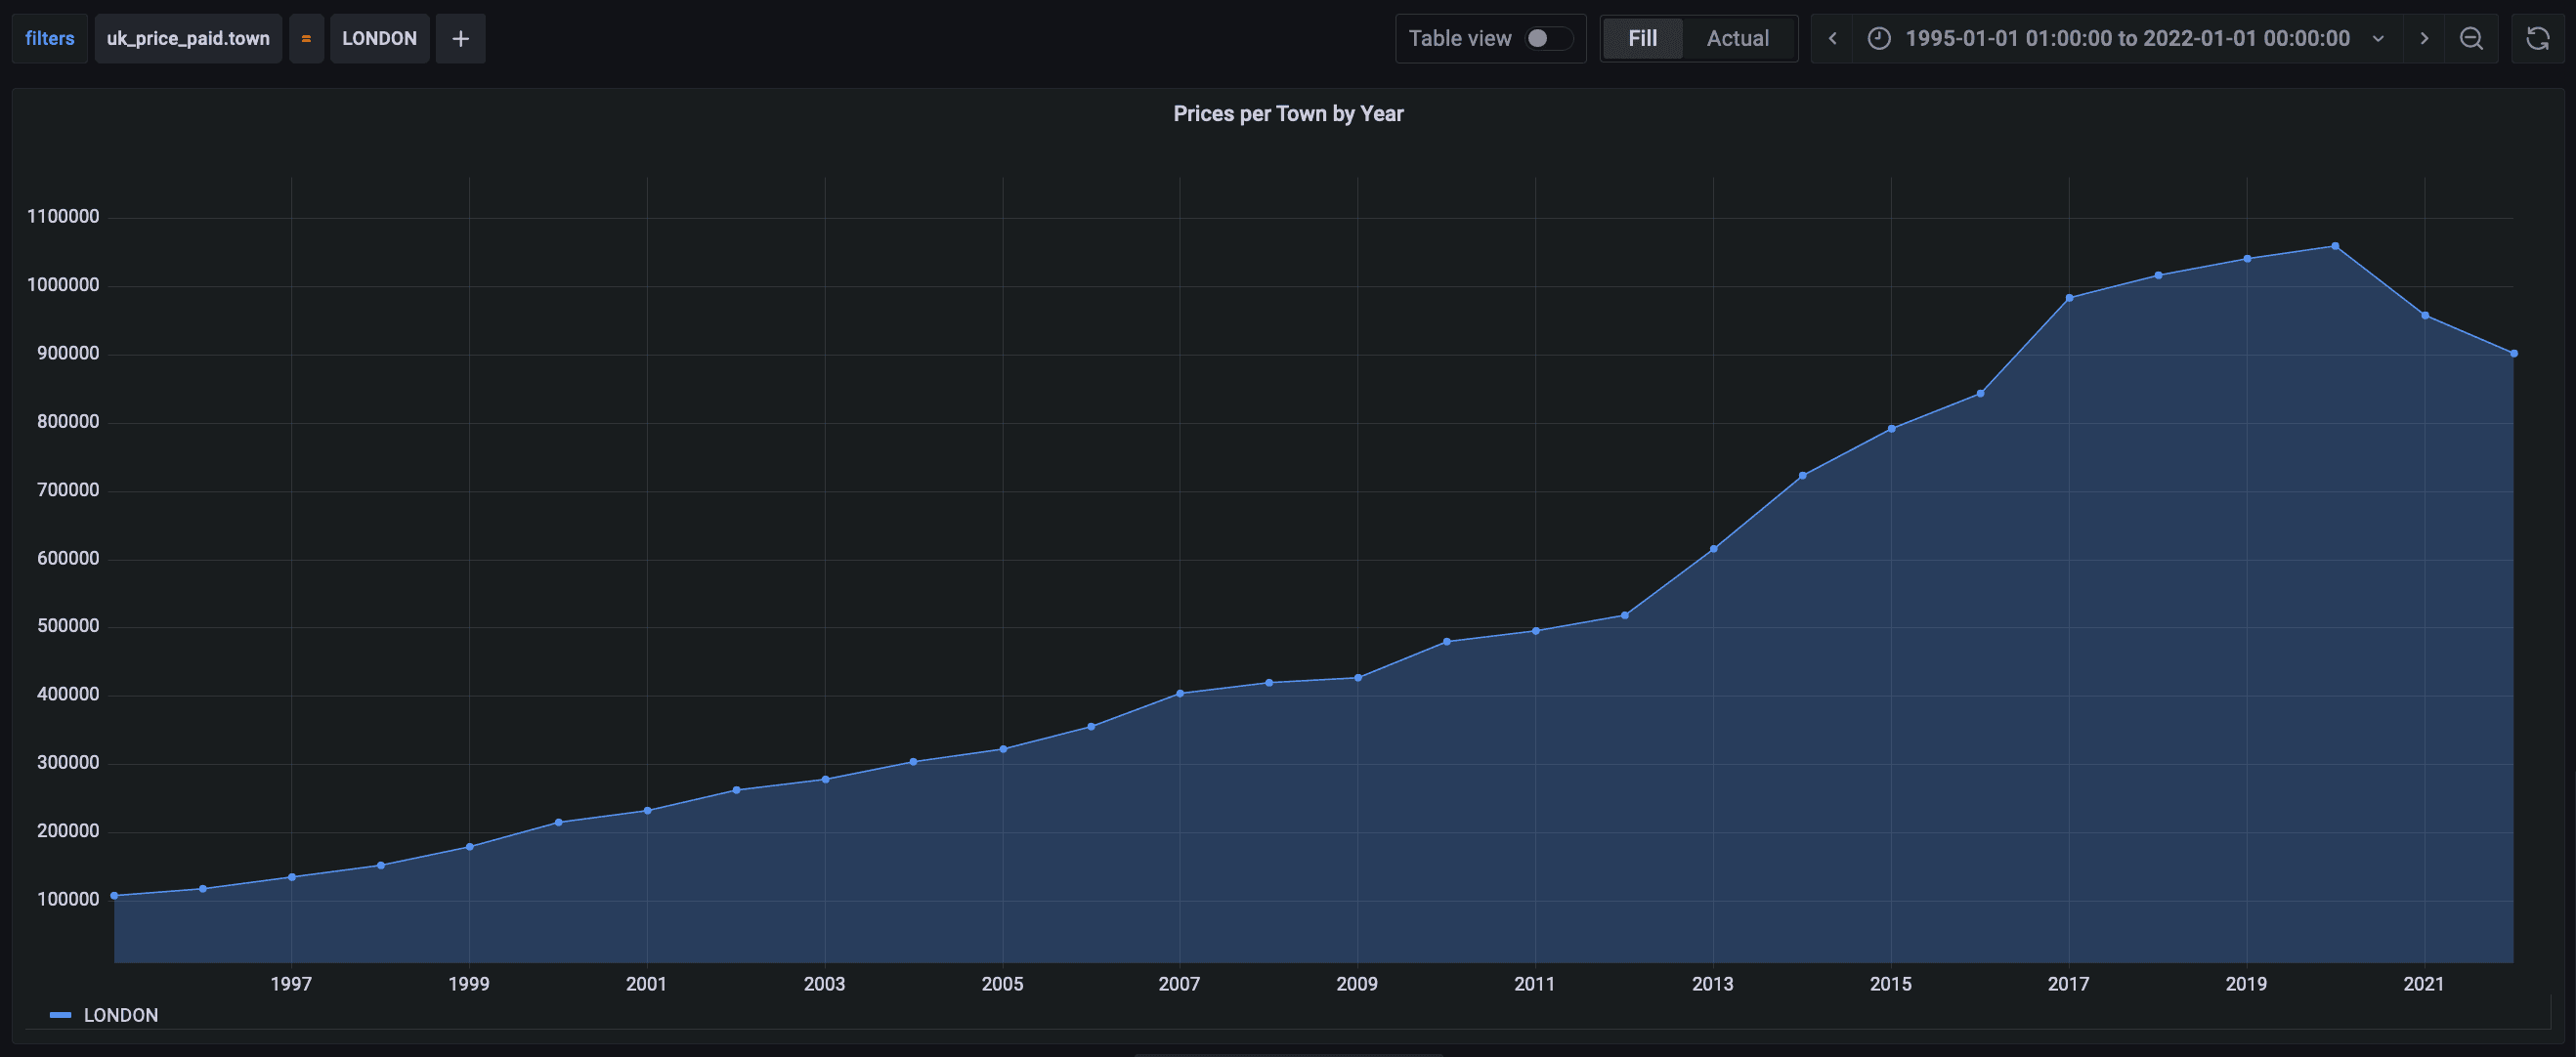2576x1057 pixels.
Task: Click the filters label
Action: pyautogui.click(x=50, y=39)
